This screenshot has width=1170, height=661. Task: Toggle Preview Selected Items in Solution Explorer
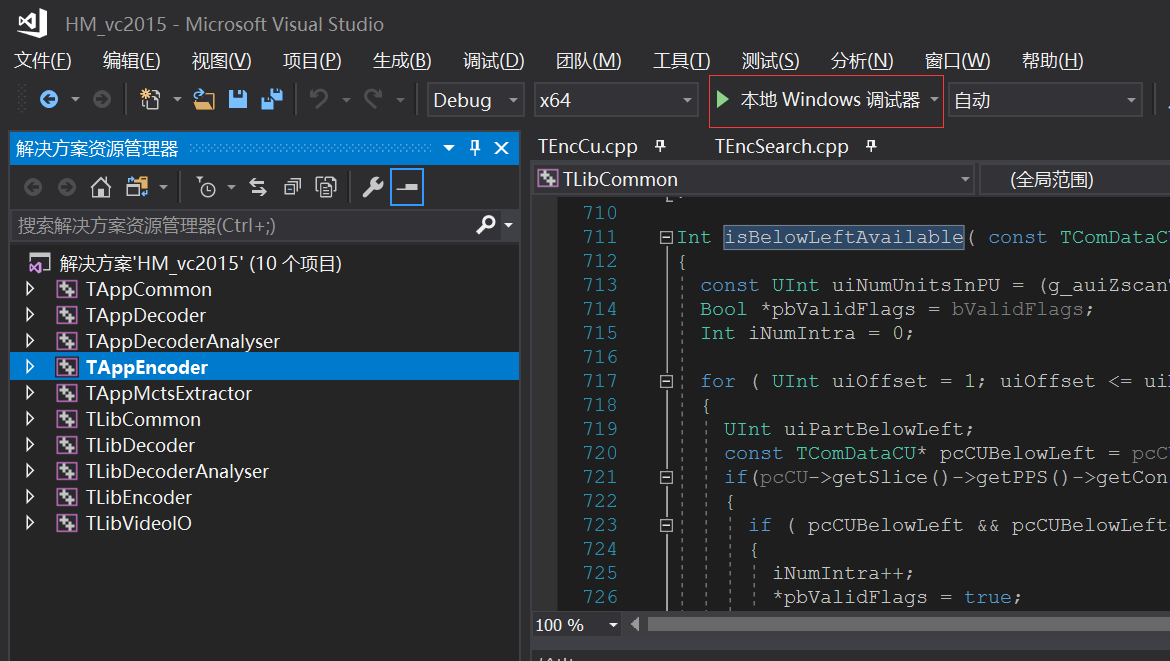coord(407,187)
